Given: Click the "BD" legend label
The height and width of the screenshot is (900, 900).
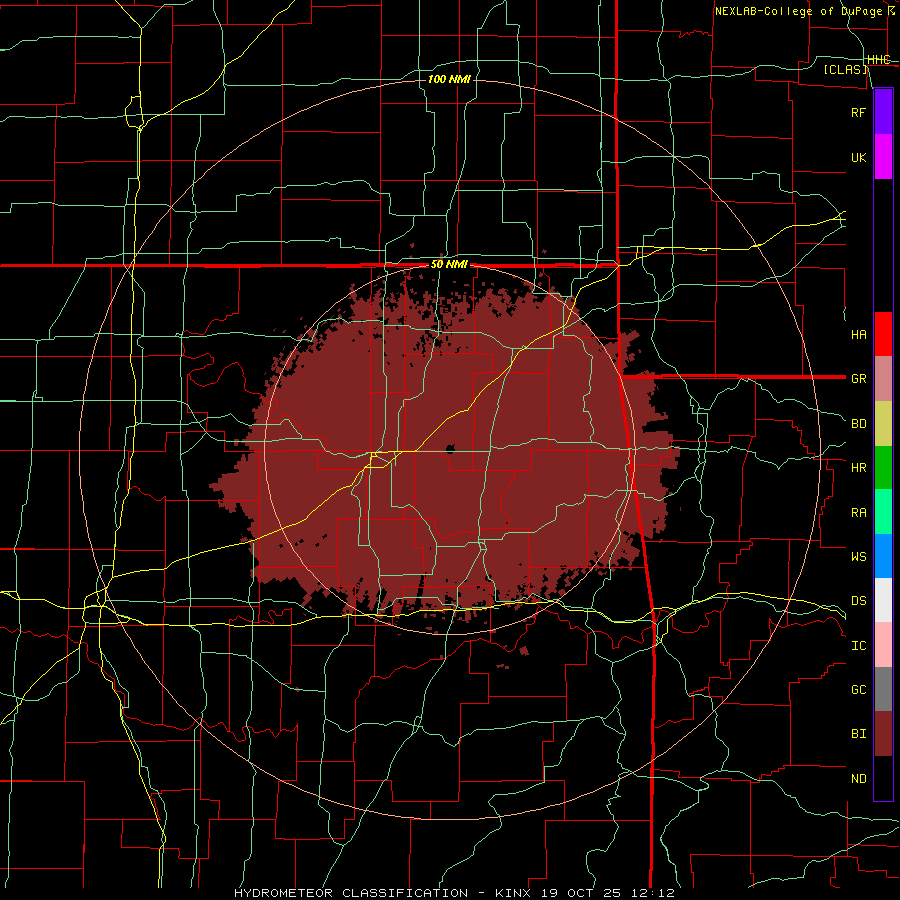Looking at the screenshot, I should click(859, 424).
